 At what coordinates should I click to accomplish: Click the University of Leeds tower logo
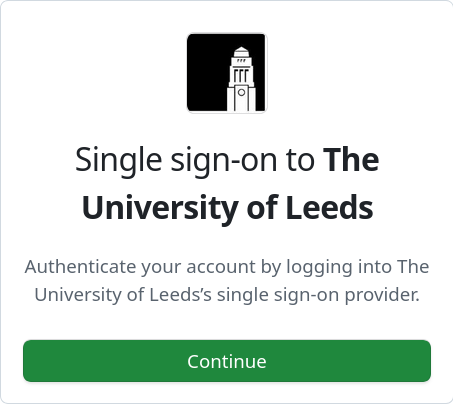(227, 73)
